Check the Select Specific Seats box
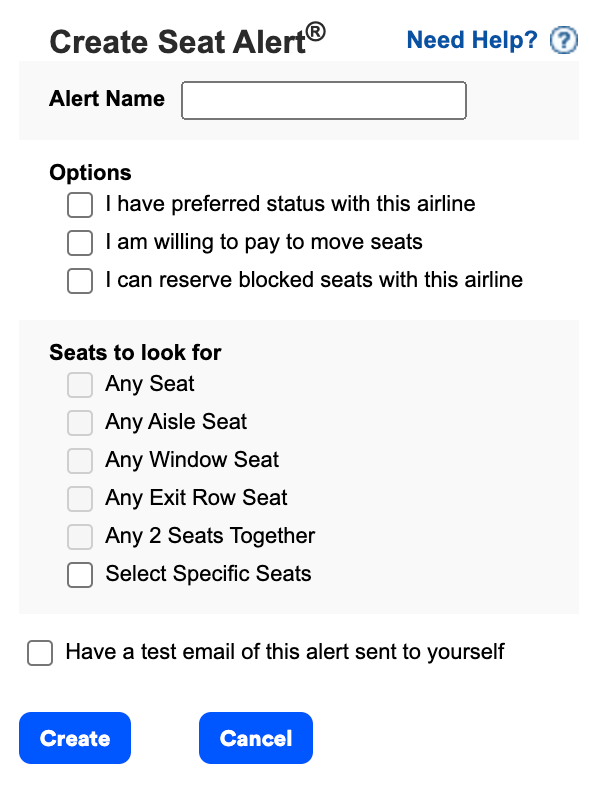 pyautogui.click(x=80, y=575)
